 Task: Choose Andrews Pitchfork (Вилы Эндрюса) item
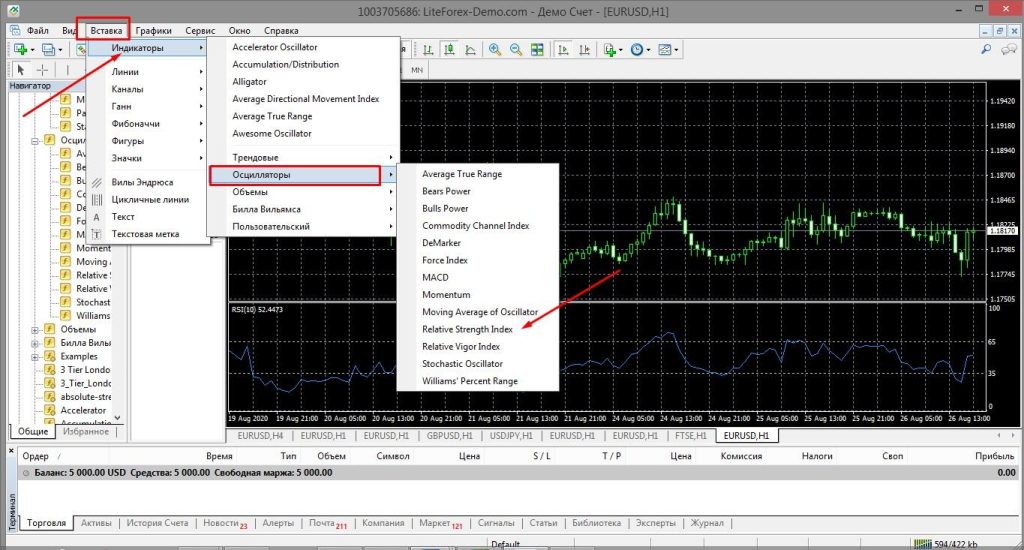point(142,182)
